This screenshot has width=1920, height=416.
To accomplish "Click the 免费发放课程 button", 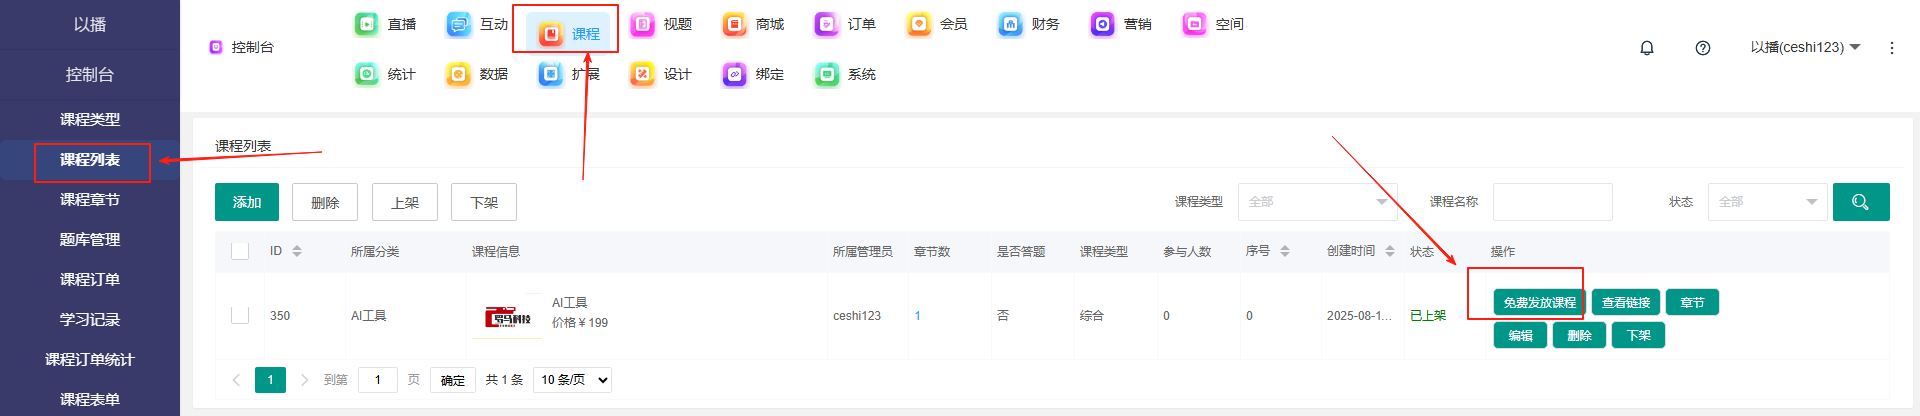I will pyautogui.click(x=1539, y=302).
